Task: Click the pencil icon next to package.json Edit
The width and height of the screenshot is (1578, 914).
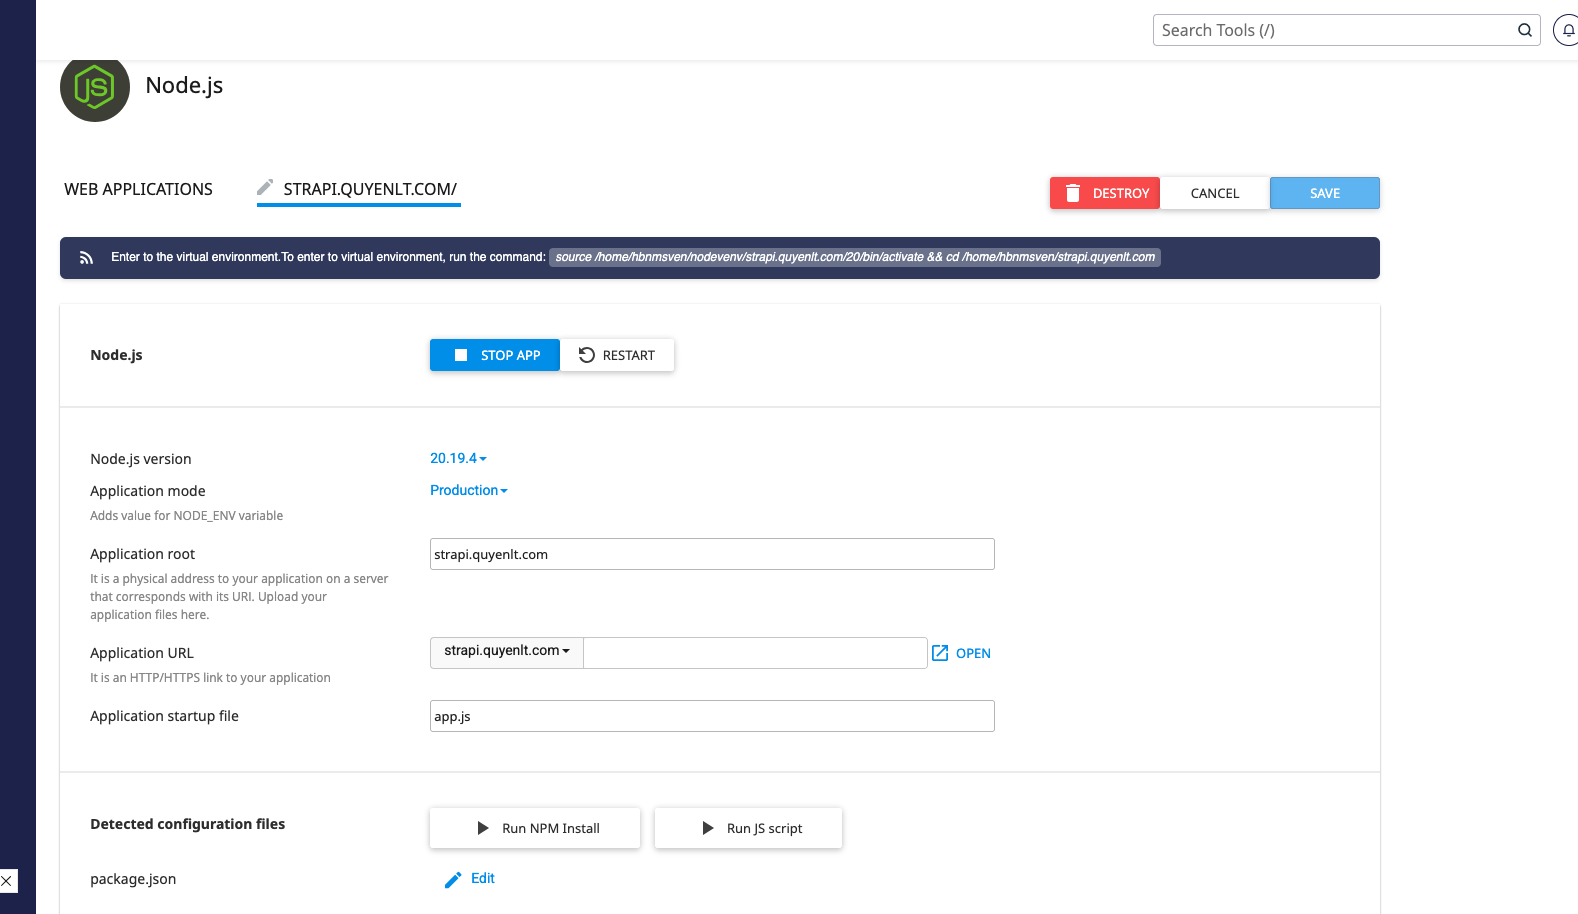Action: [x=453, y=879]
